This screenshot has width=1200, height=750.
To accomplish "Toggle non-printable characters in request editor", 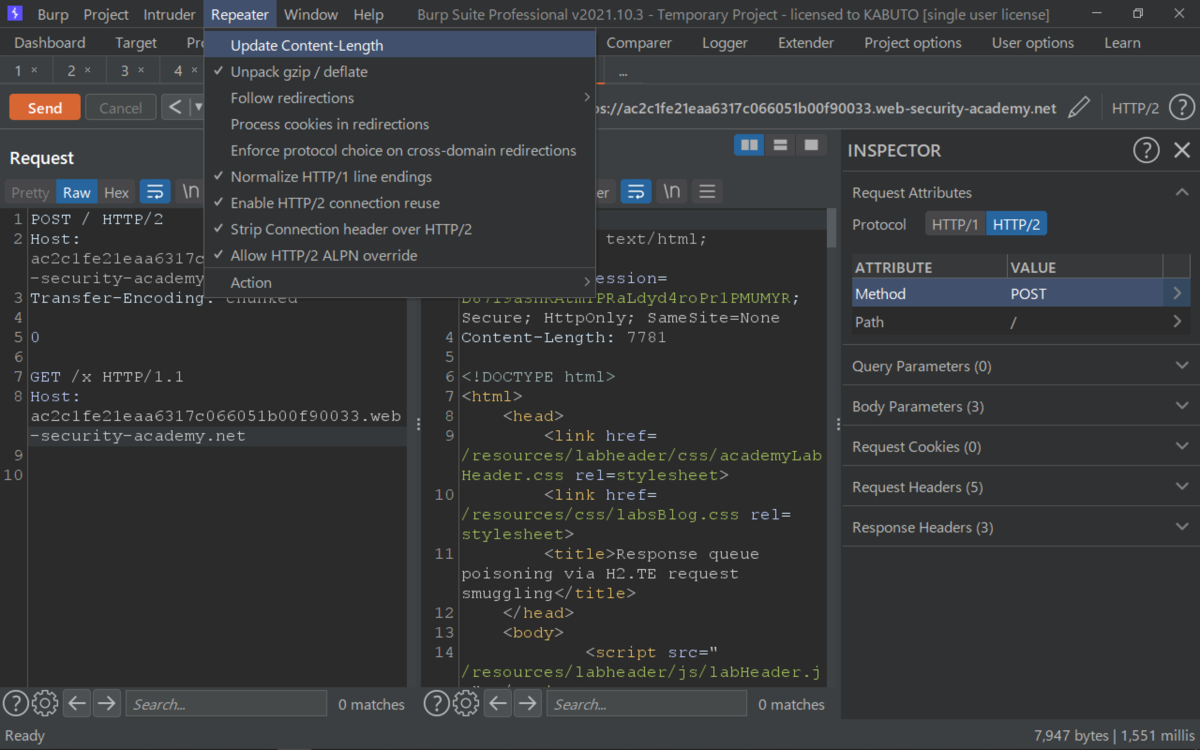I will tap(190, 192).
